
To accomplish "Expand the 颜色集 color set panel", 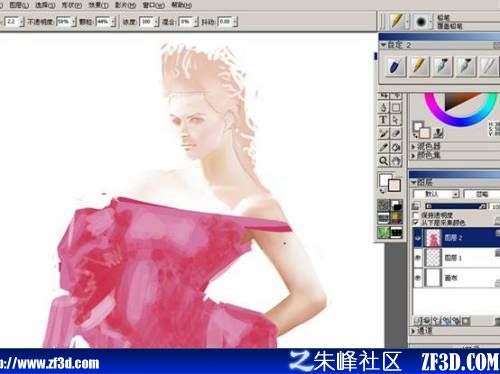I will click(426, 155).
